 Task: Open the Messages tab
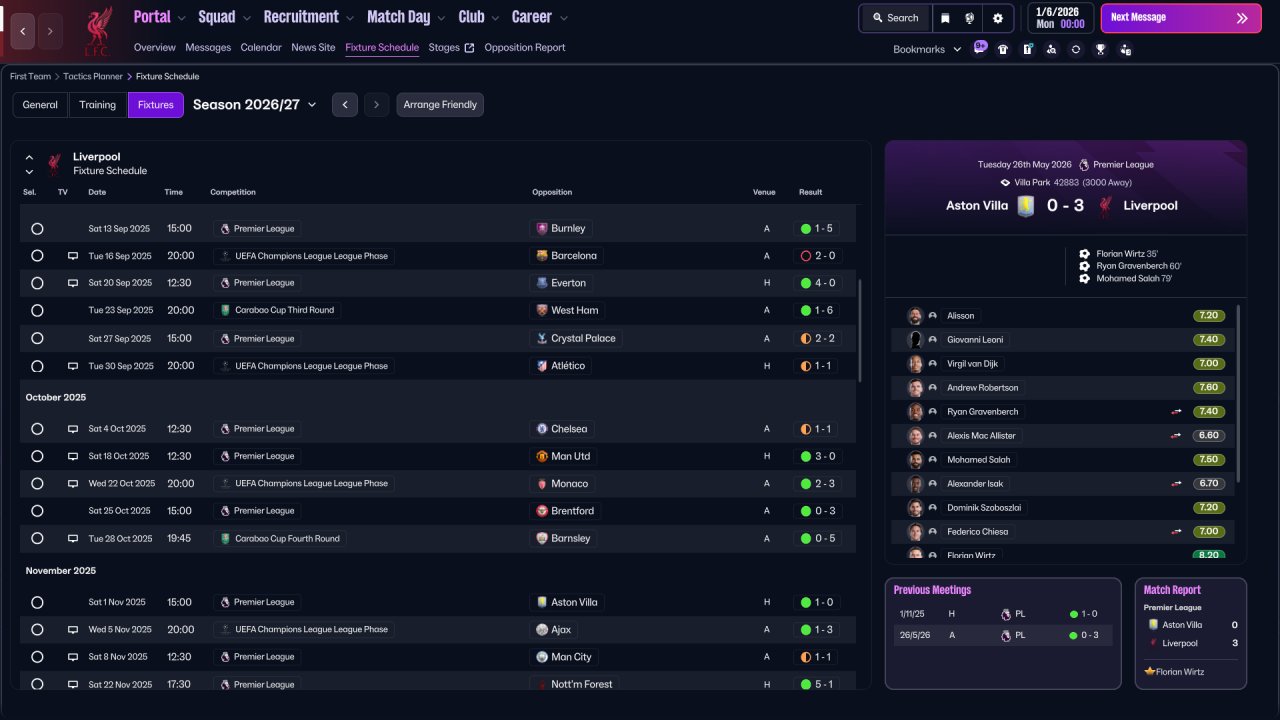pos(208,48)
